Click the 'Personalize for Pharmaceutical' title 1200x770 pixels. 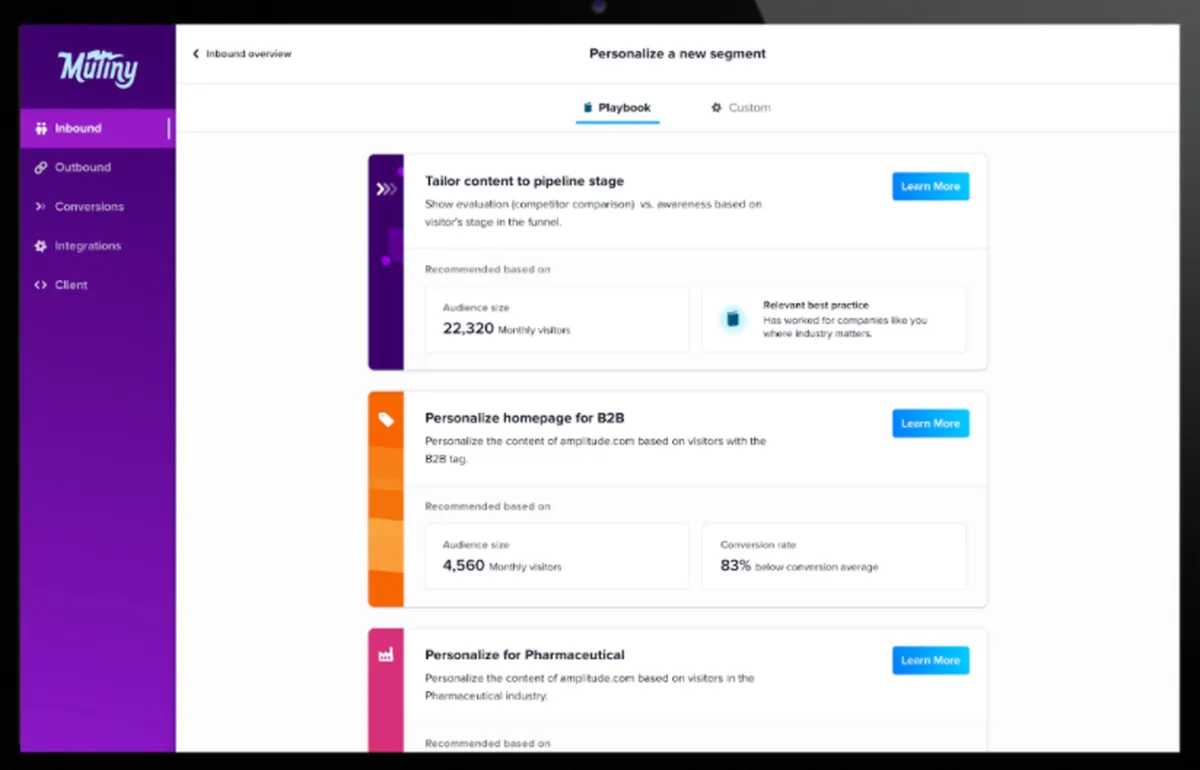pos(524,655)
